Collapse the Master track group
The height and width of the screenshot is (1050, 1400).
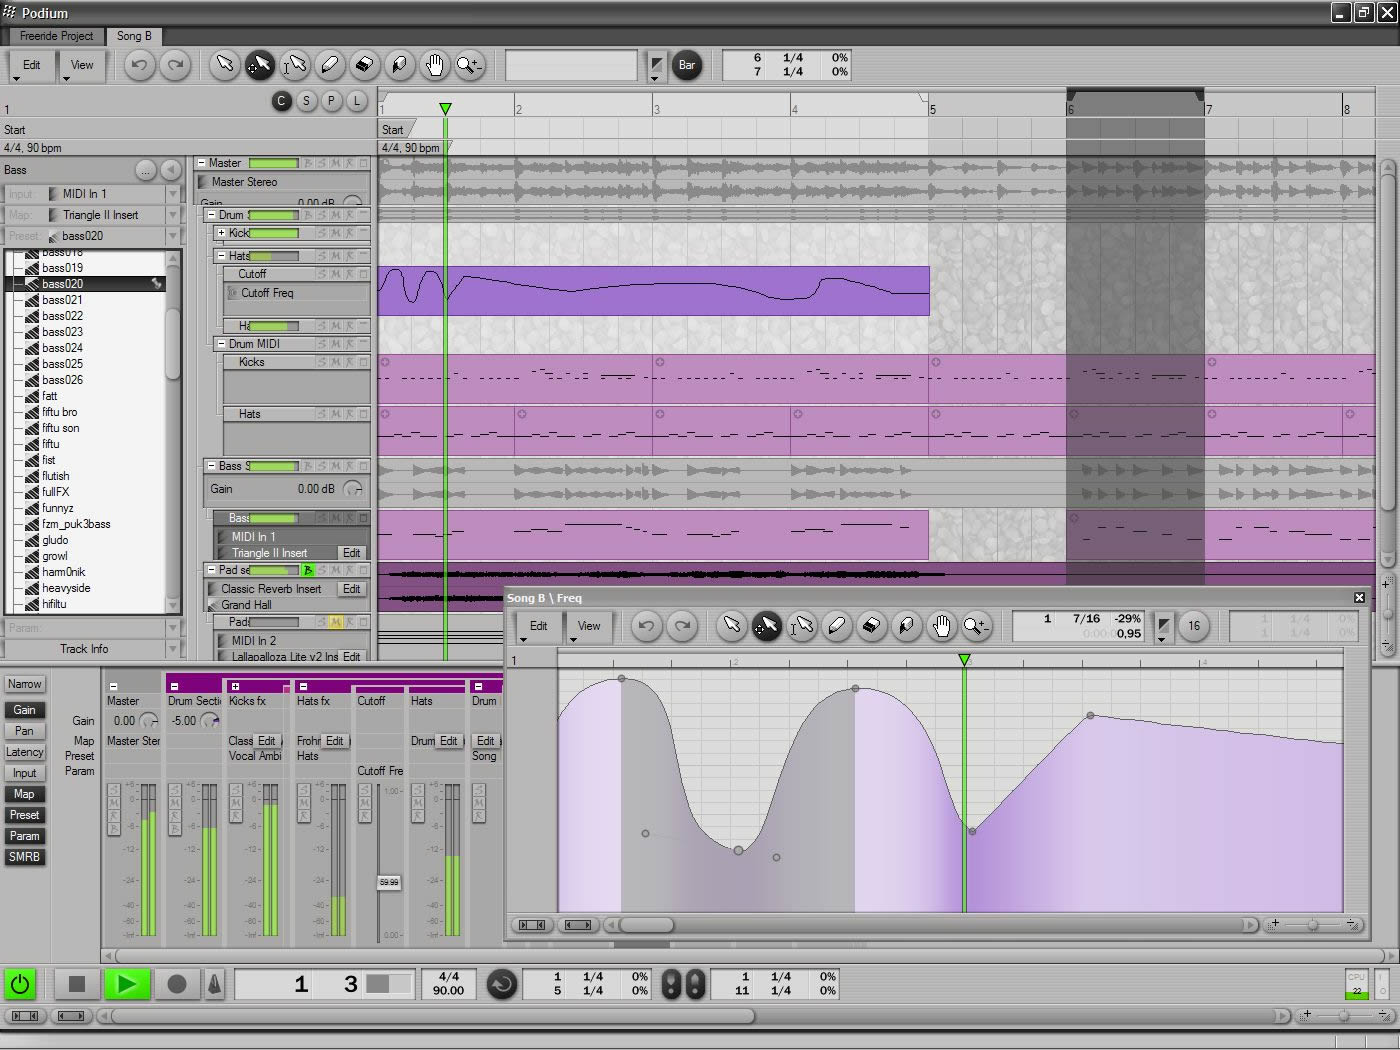point(201,163)
